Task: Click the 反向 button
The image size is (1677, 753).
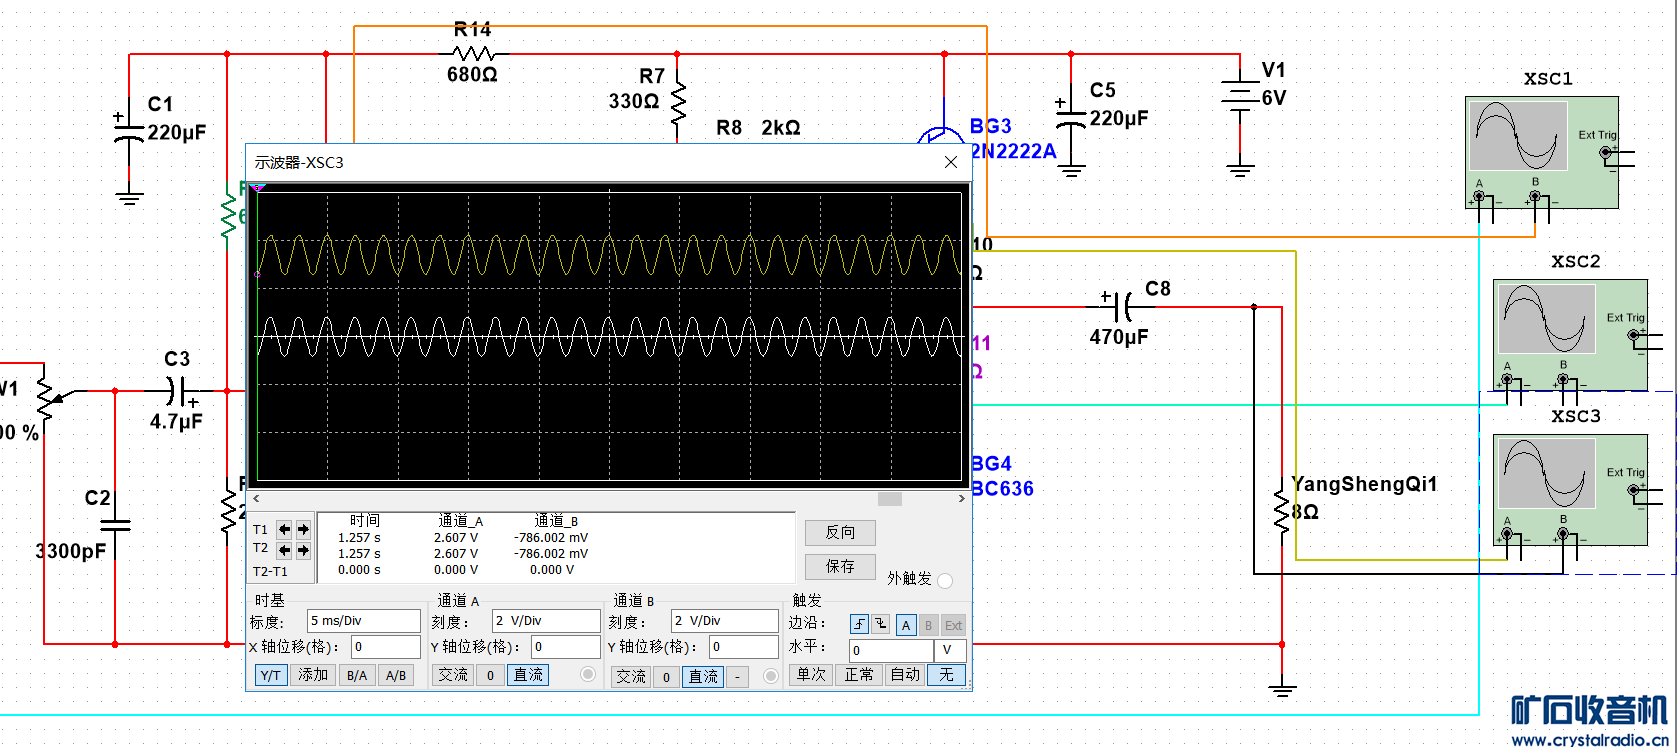Action: click(x=840, y=533)
